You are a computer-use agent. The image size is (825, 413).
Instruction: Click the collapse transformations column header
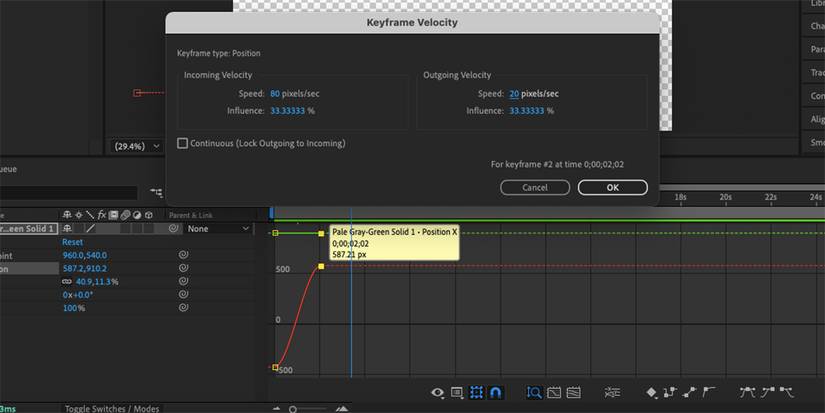click(78, 215)
